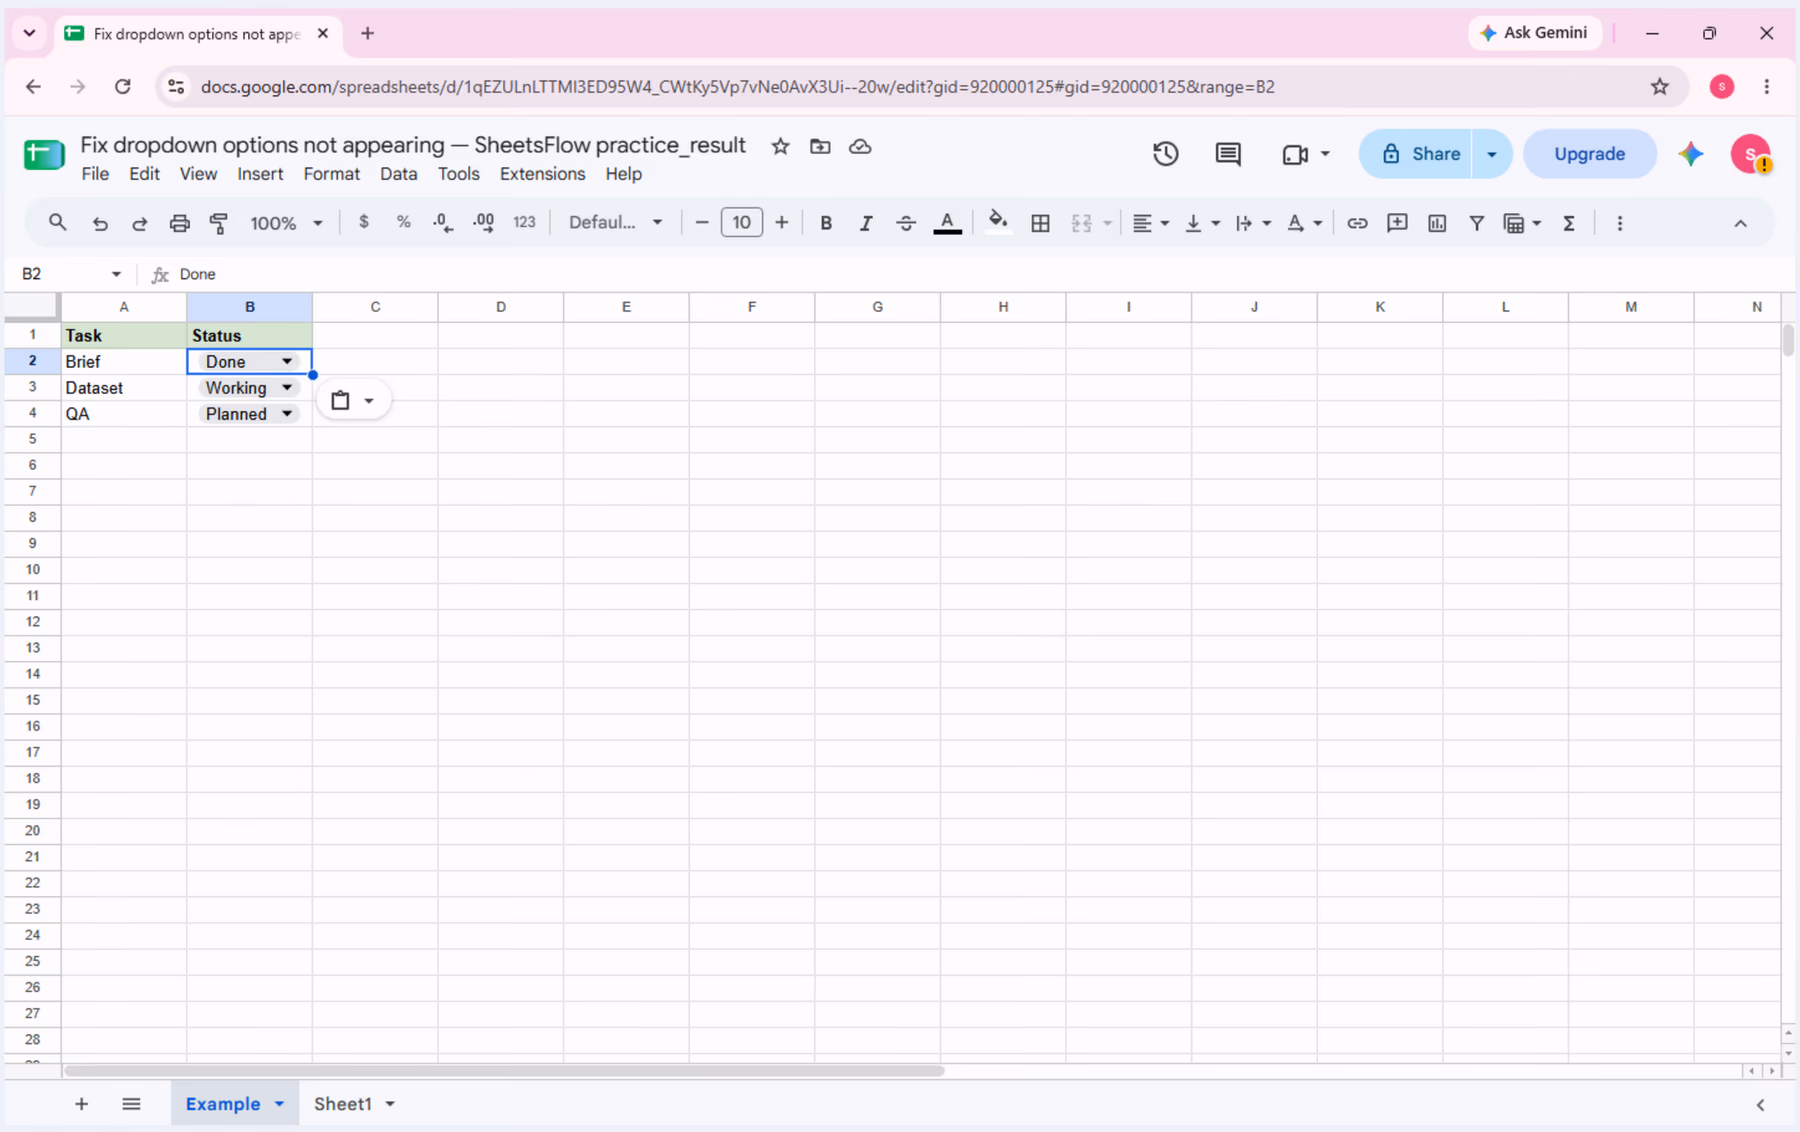The image size is (1800, 1132).
Task: Click the strikethrough icon
Action: 906,223
